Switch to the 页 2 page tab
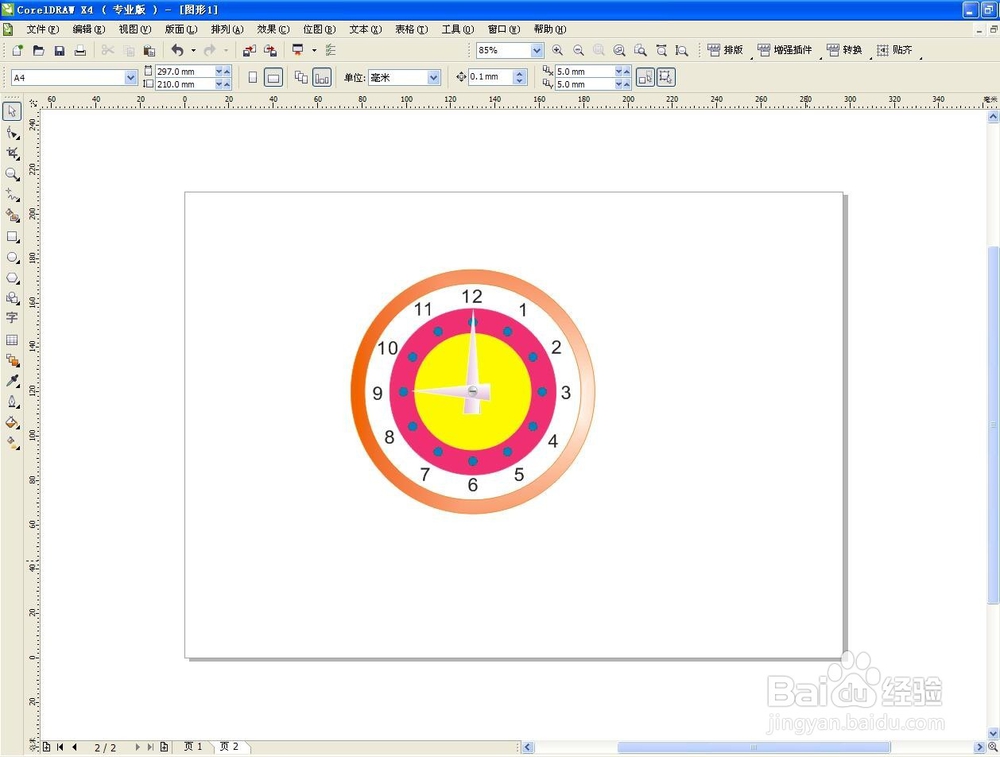 (231, 746)
